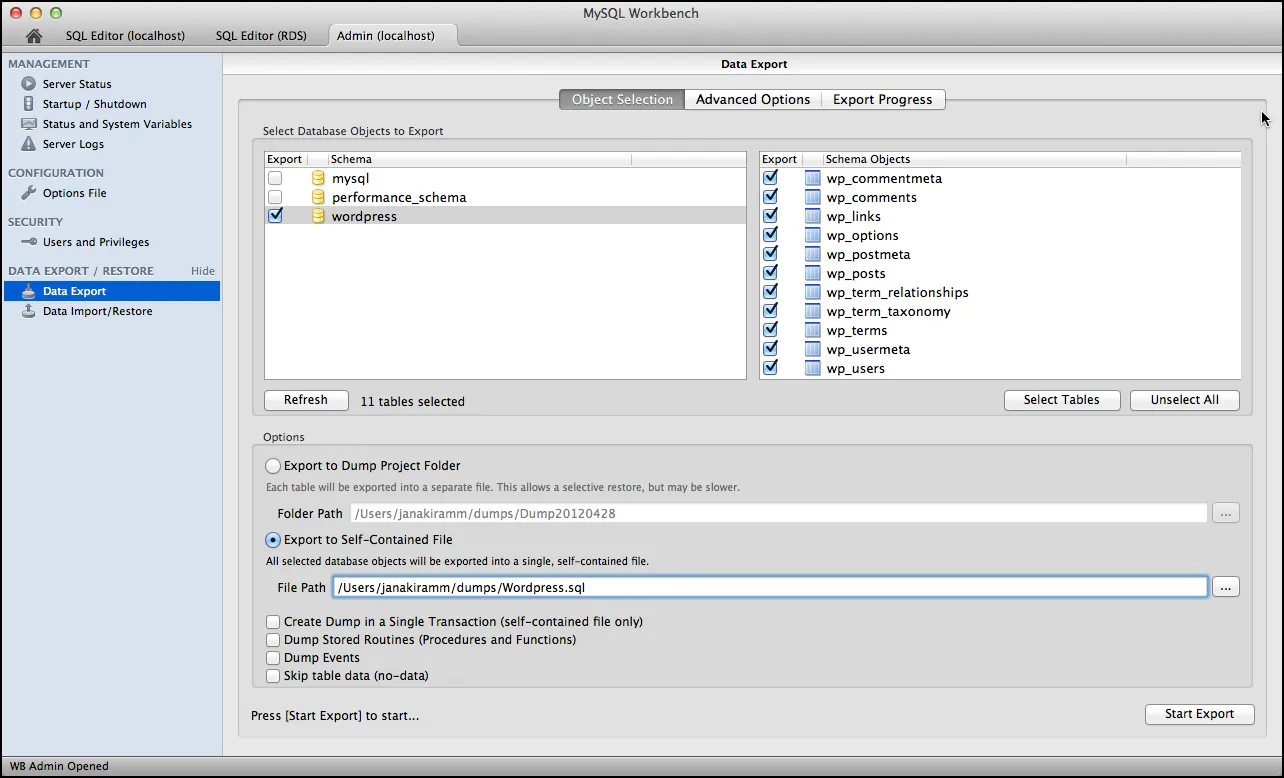
Task: Select Export to Self-Contained File option
Action: pos(273,540)
